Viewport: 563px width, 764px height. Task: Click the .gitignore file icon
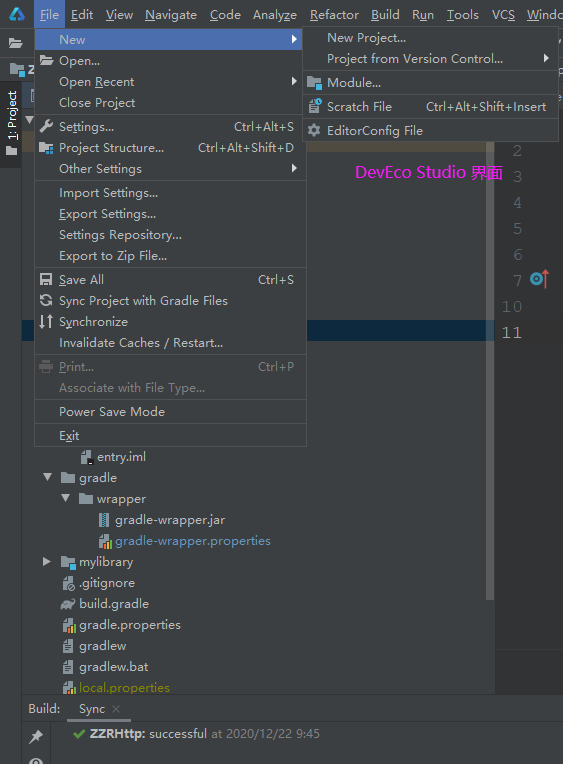pos(68,583)
